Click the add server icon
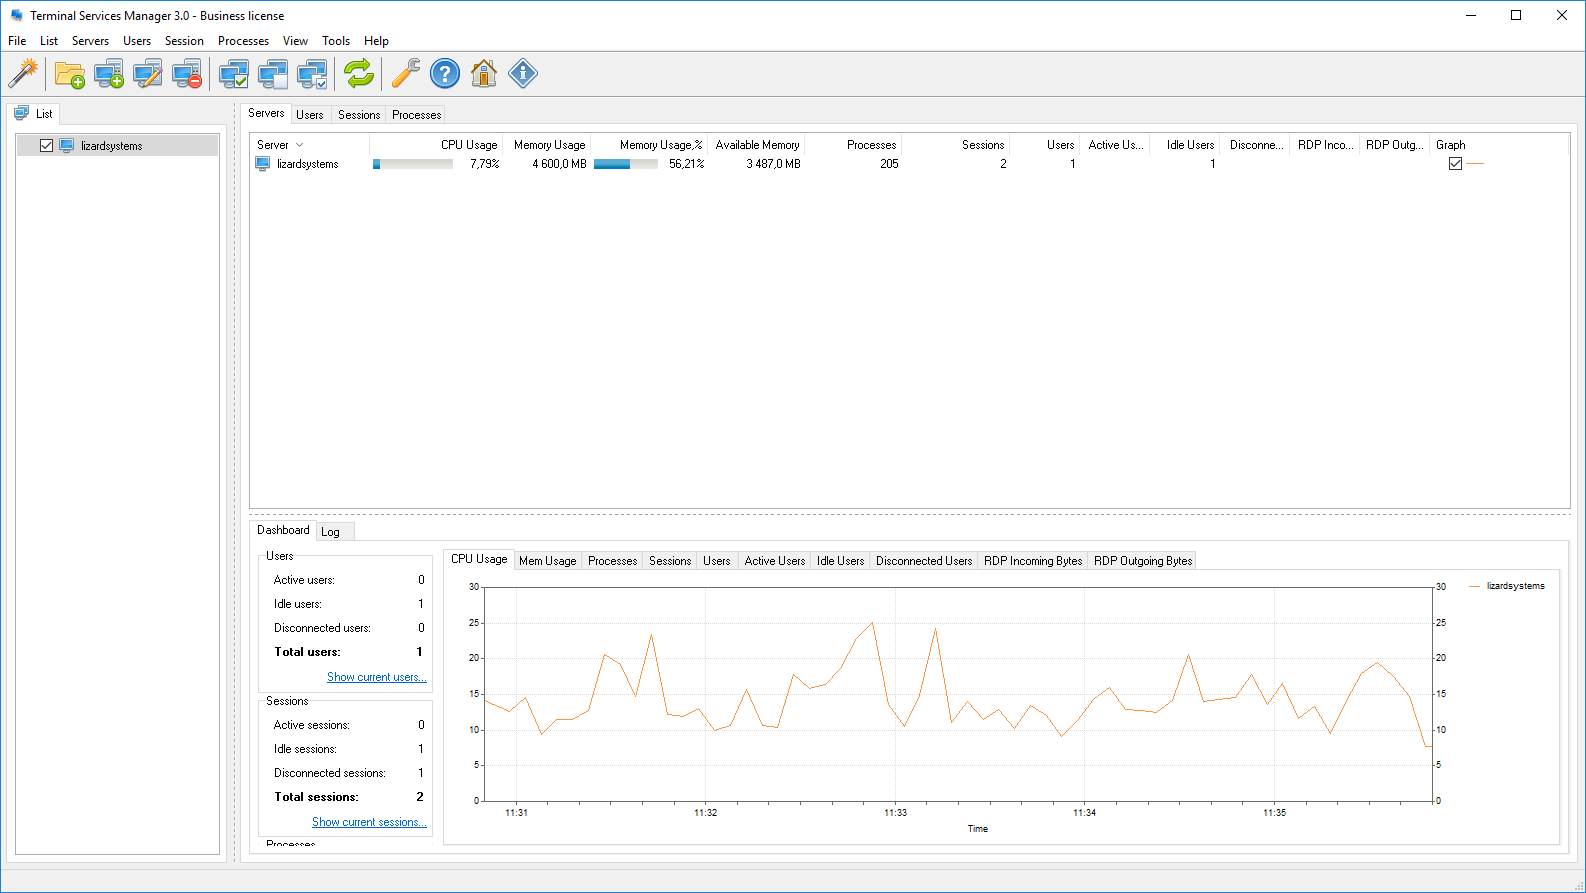Screen dimensions: 1586x893 [x=108, y=74]
